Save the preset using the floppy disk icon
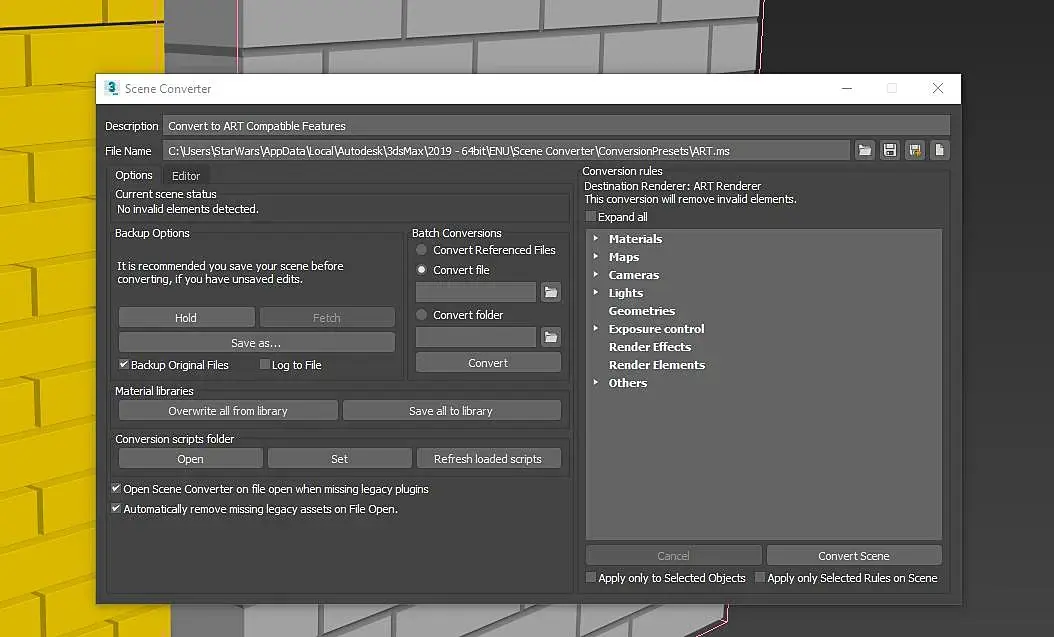The height and width of the screenshot is (637, 1054). [889, 151]
